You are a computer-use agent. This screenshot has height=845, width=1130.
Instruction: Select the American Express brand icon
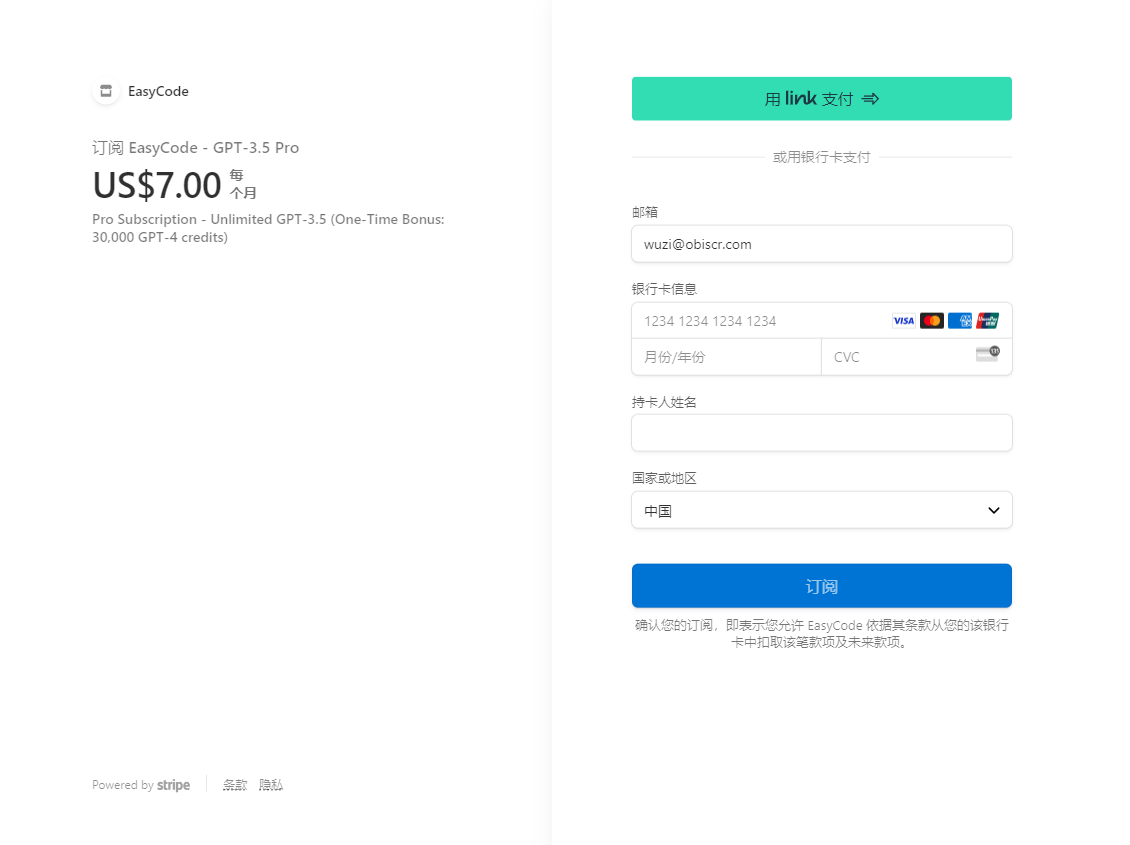(x=960, y=320)
